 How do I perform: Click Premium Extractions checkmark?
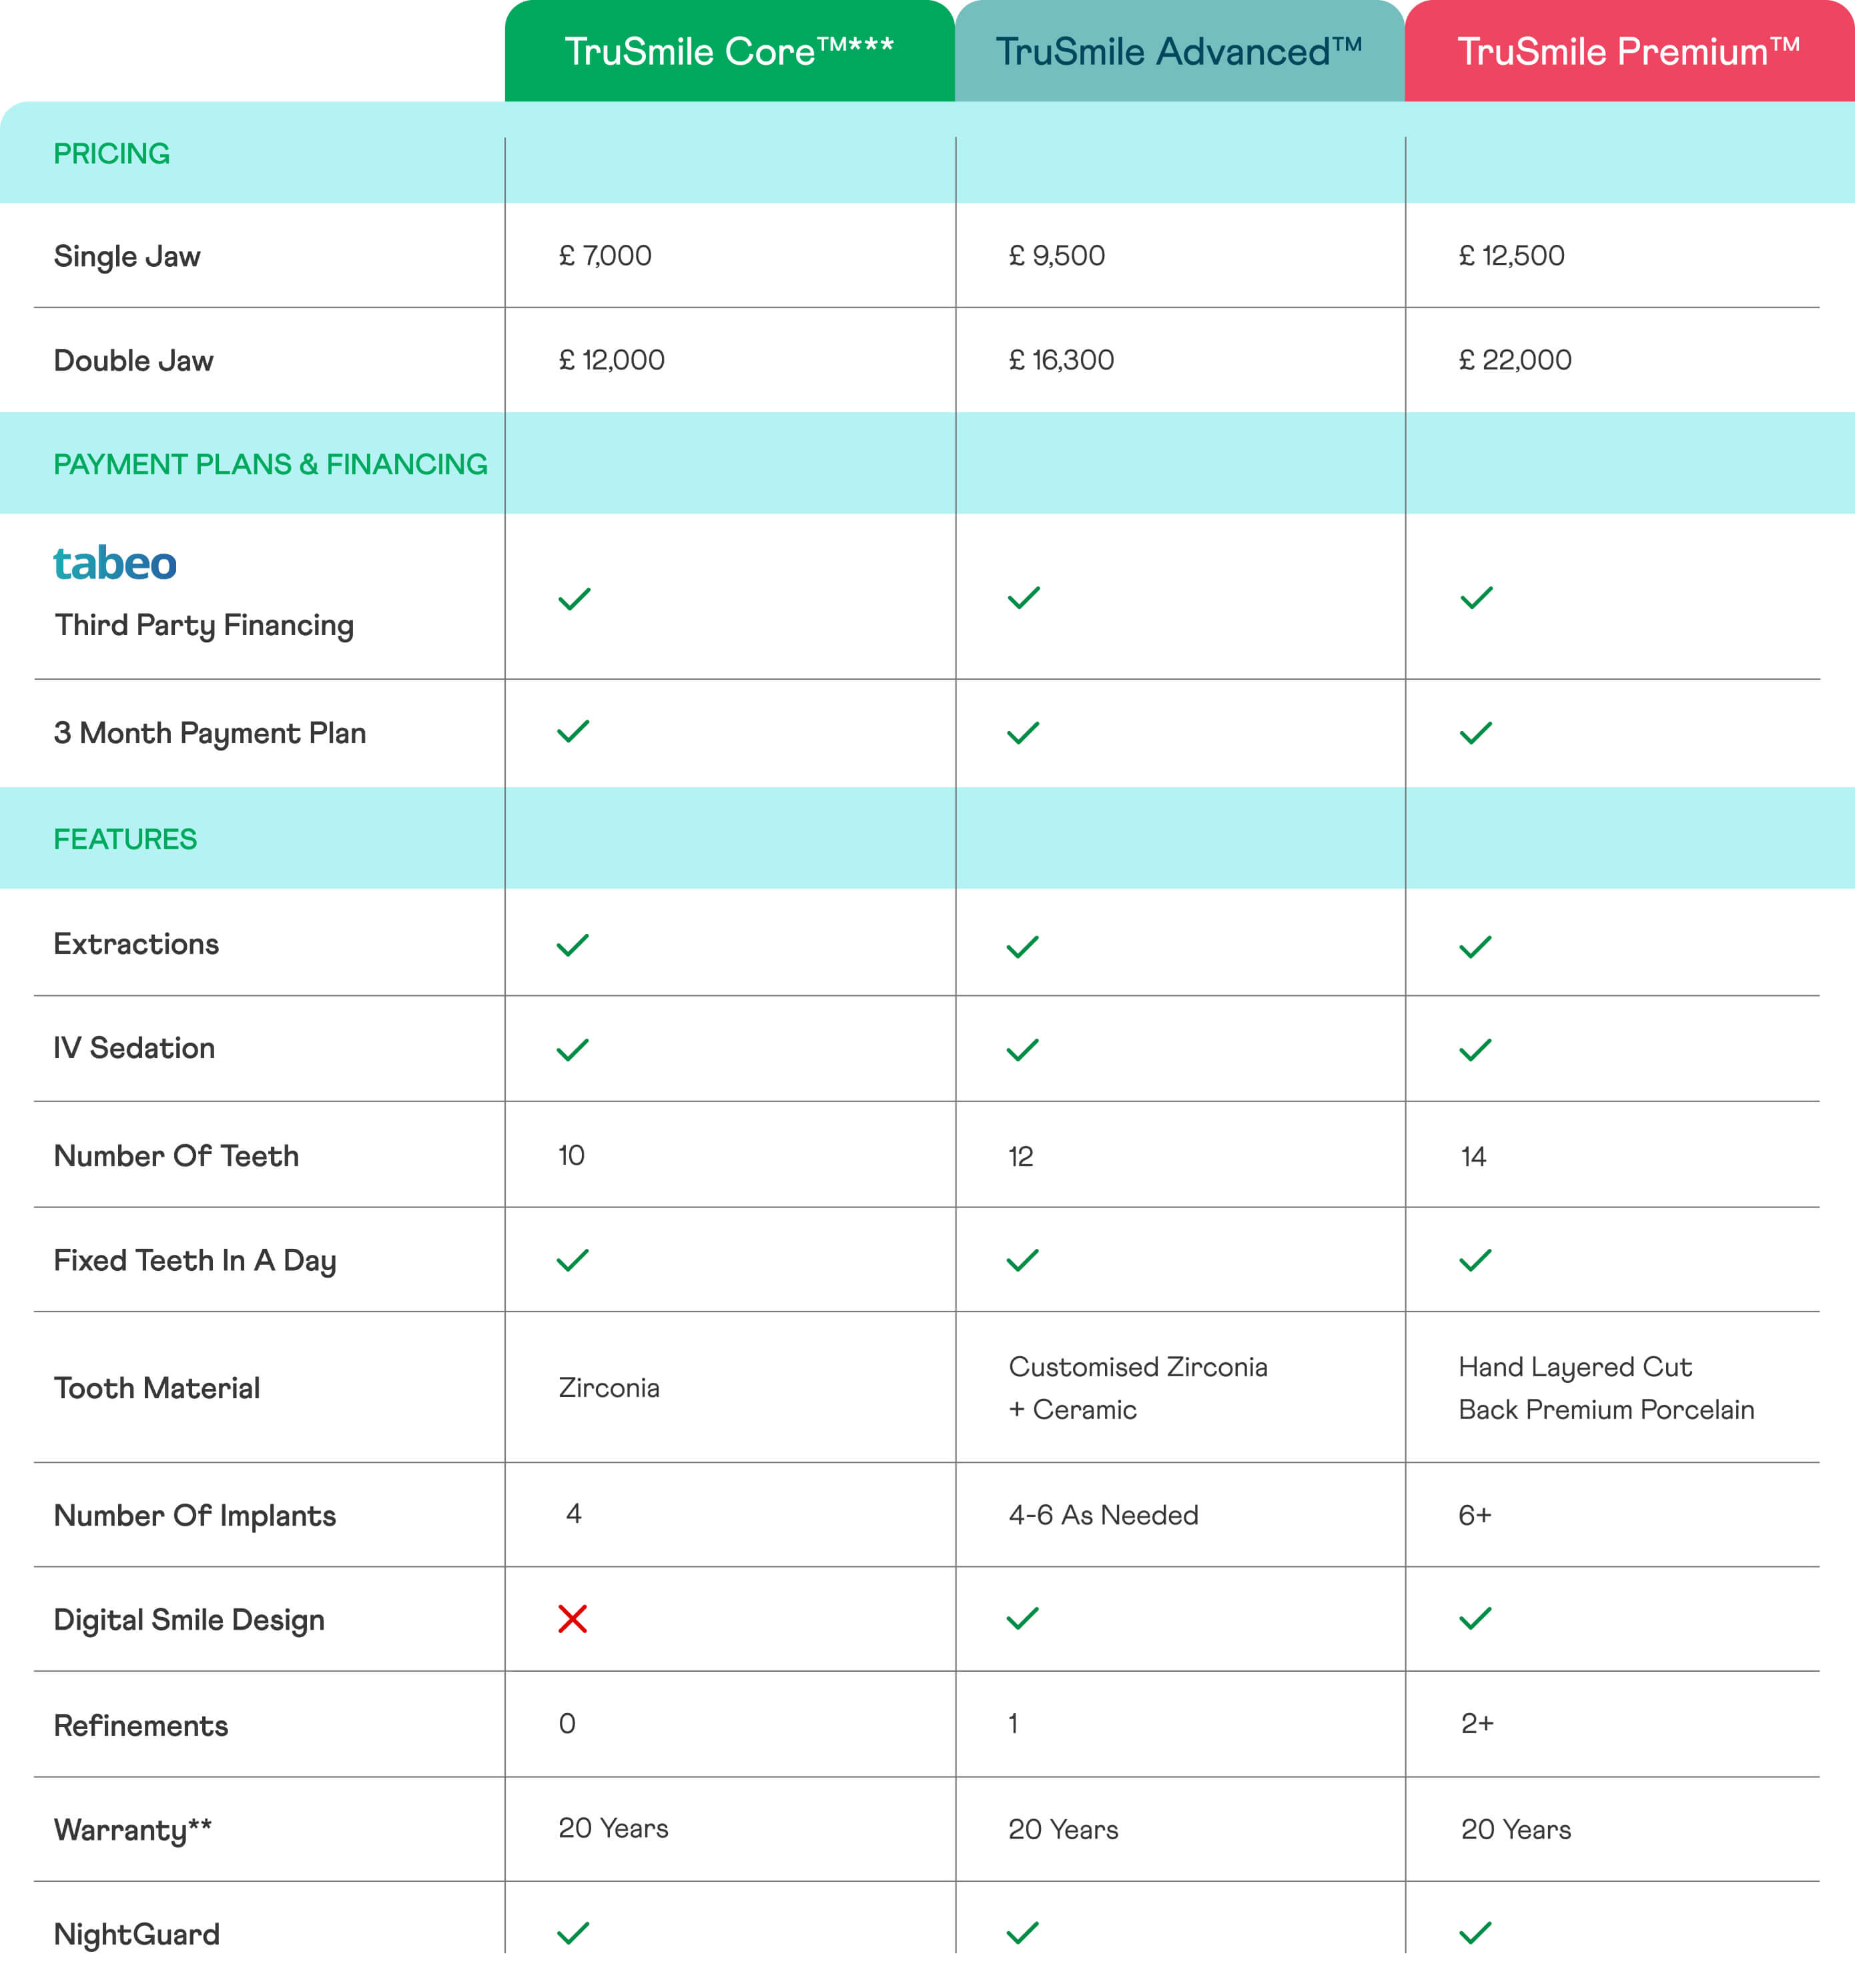[x=1475, y=946]
